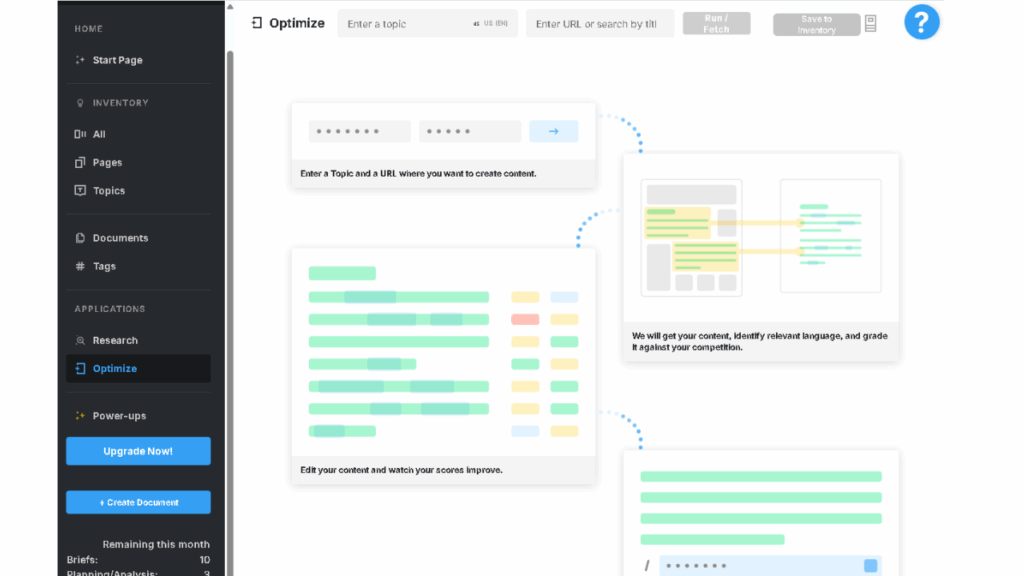This screenshot has height=576, width=1024.
Task: Select the Optimize icon in the sidebar
Action: click(x=82, y=368)
